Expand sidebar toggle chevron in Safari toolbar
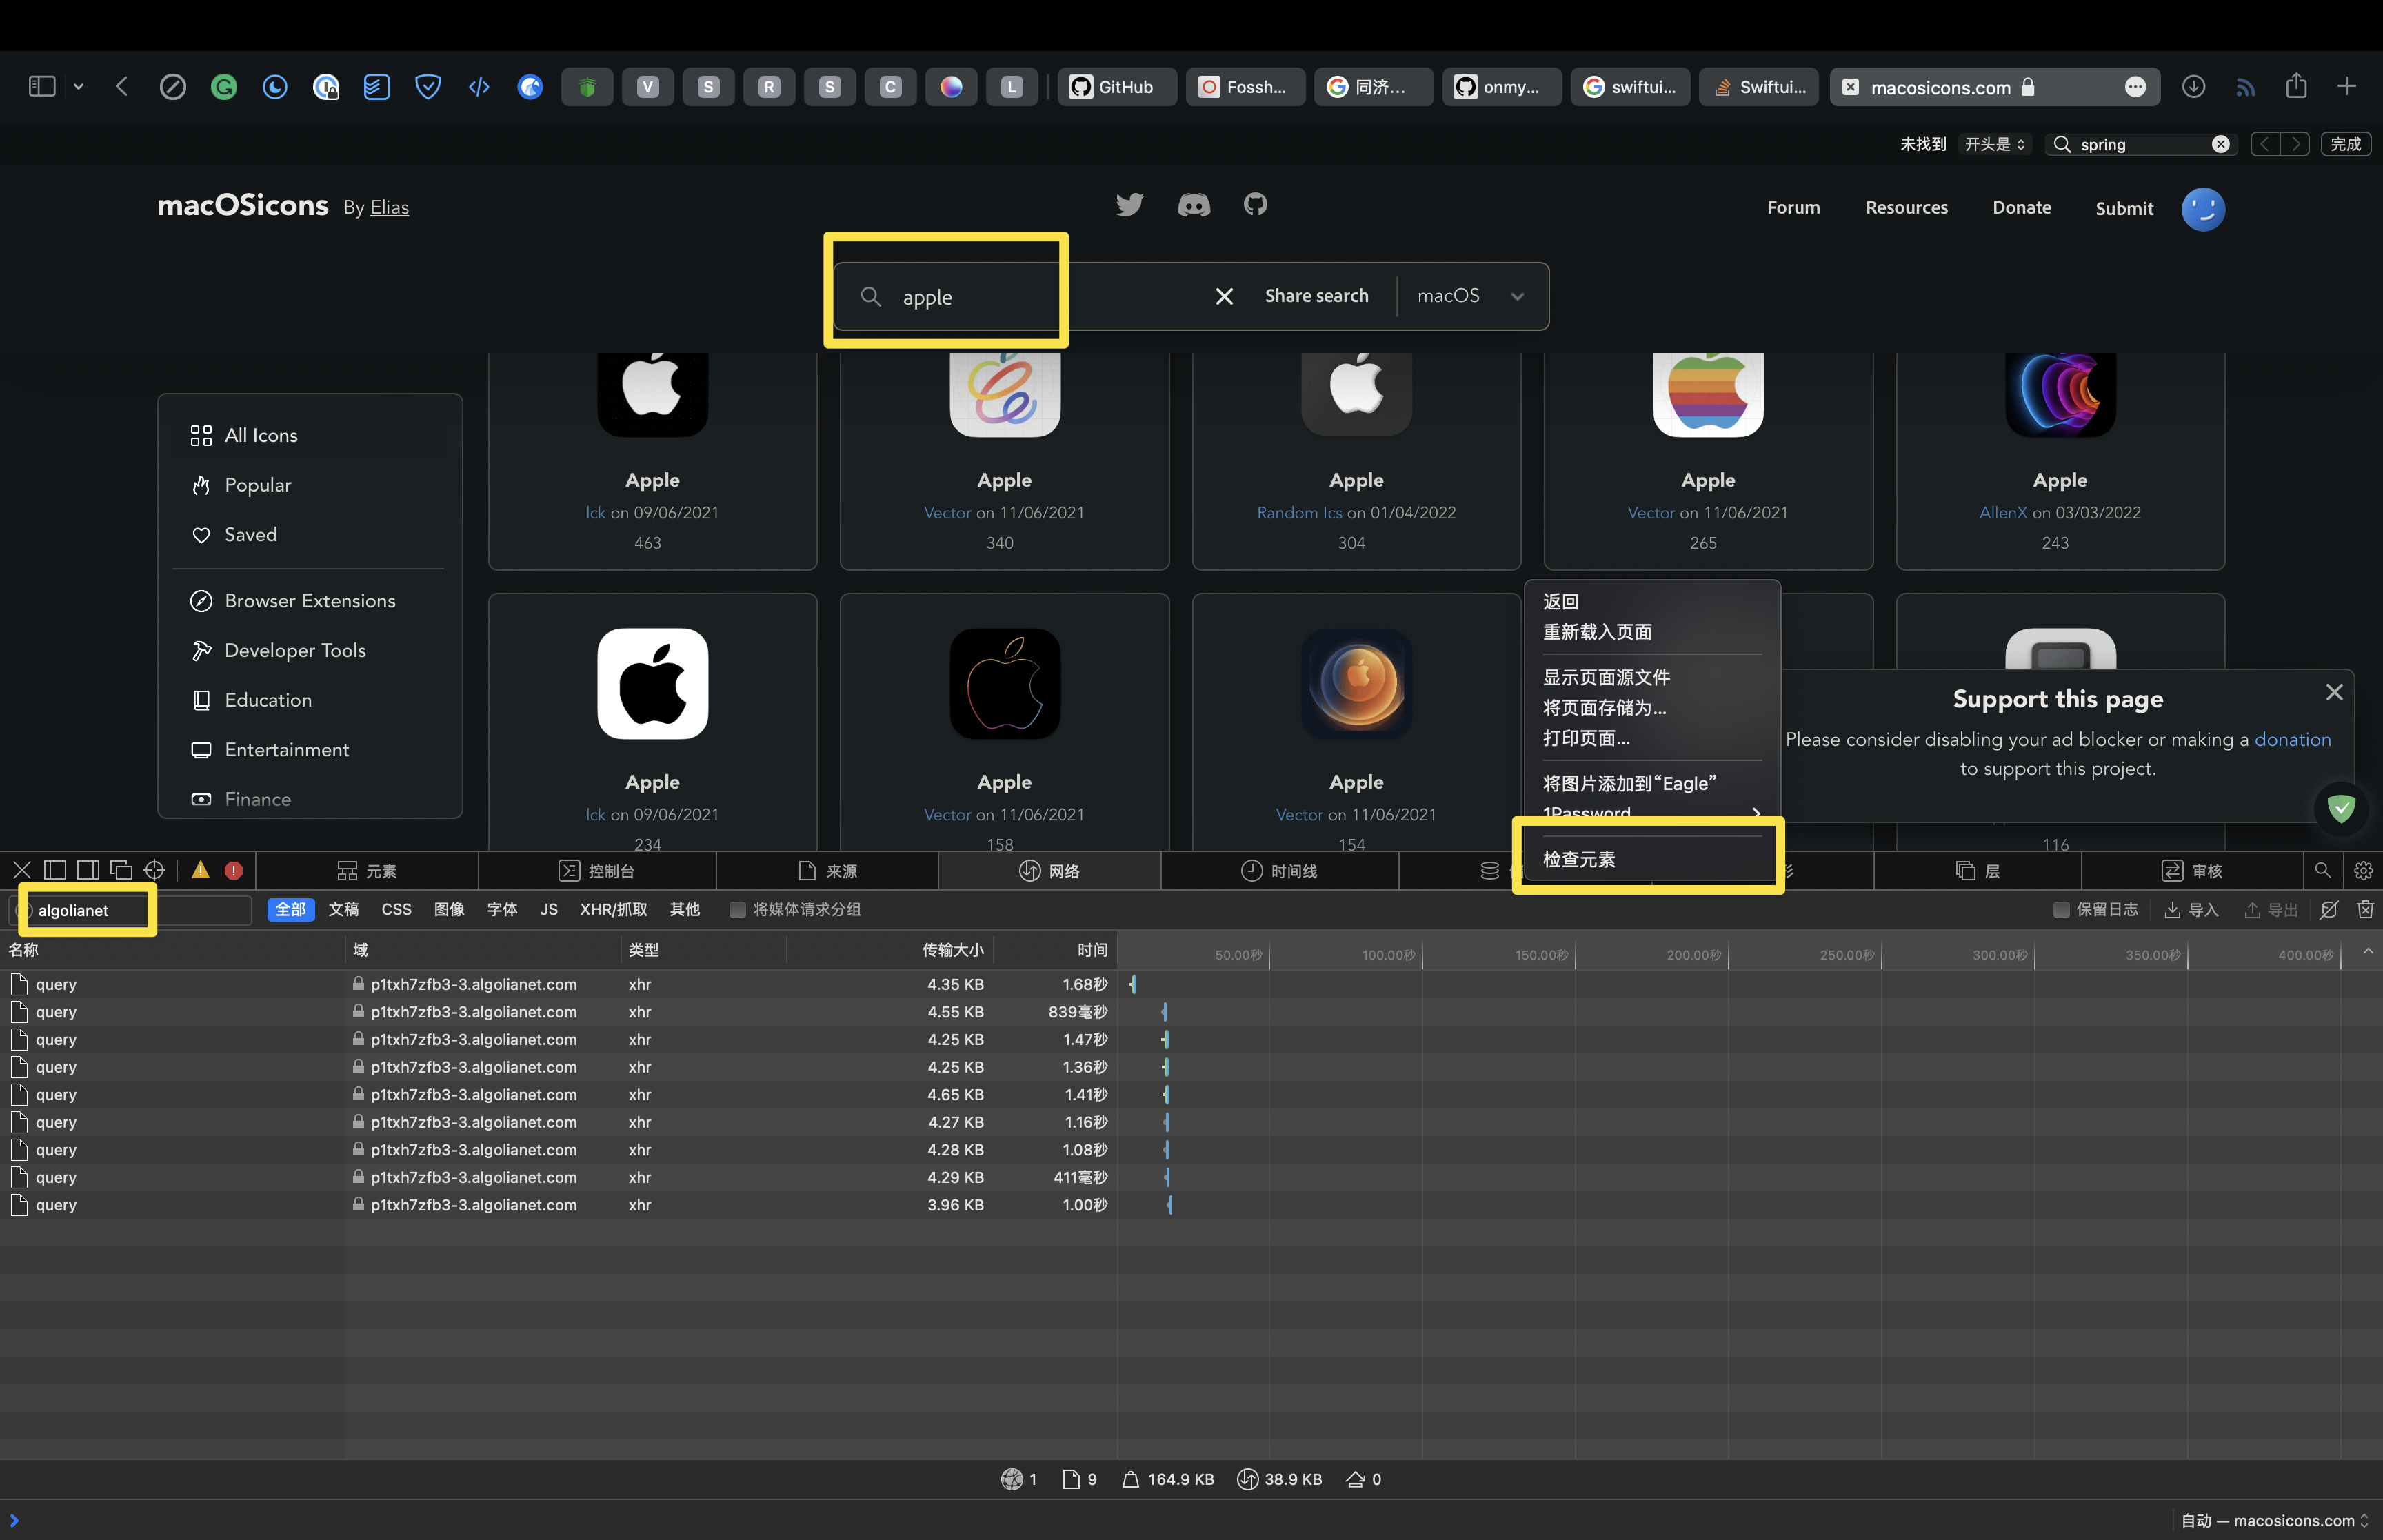2383x1540 pixels. point(79,87)
